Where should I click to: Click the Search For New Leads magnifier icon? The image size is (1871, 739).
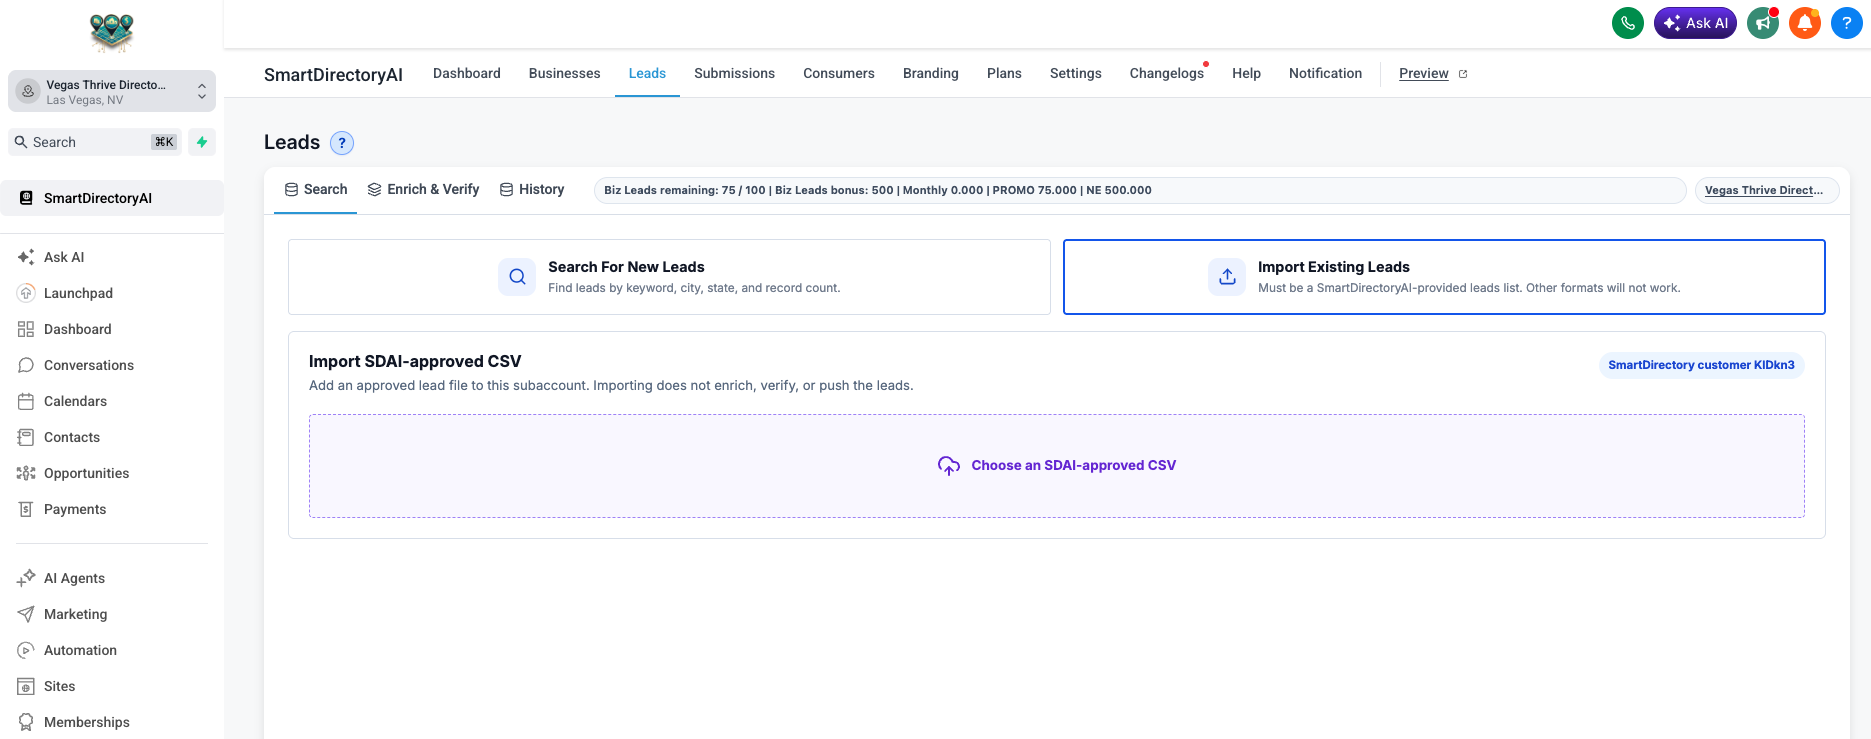pyautogui.click(x=517, y=277)
